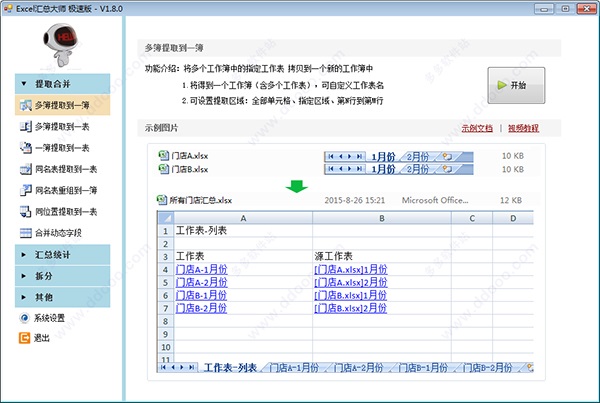
Task: Expand the 汇总统计 section
Action: [62, 255]
